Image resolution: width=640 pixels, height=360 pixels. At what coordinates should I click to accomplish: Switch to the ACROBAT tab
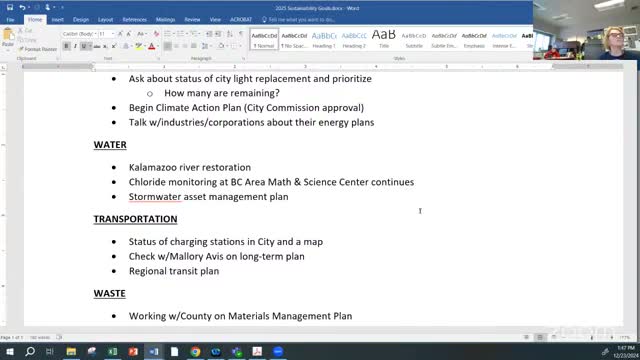pyautogui.click(x=241, y=20)
